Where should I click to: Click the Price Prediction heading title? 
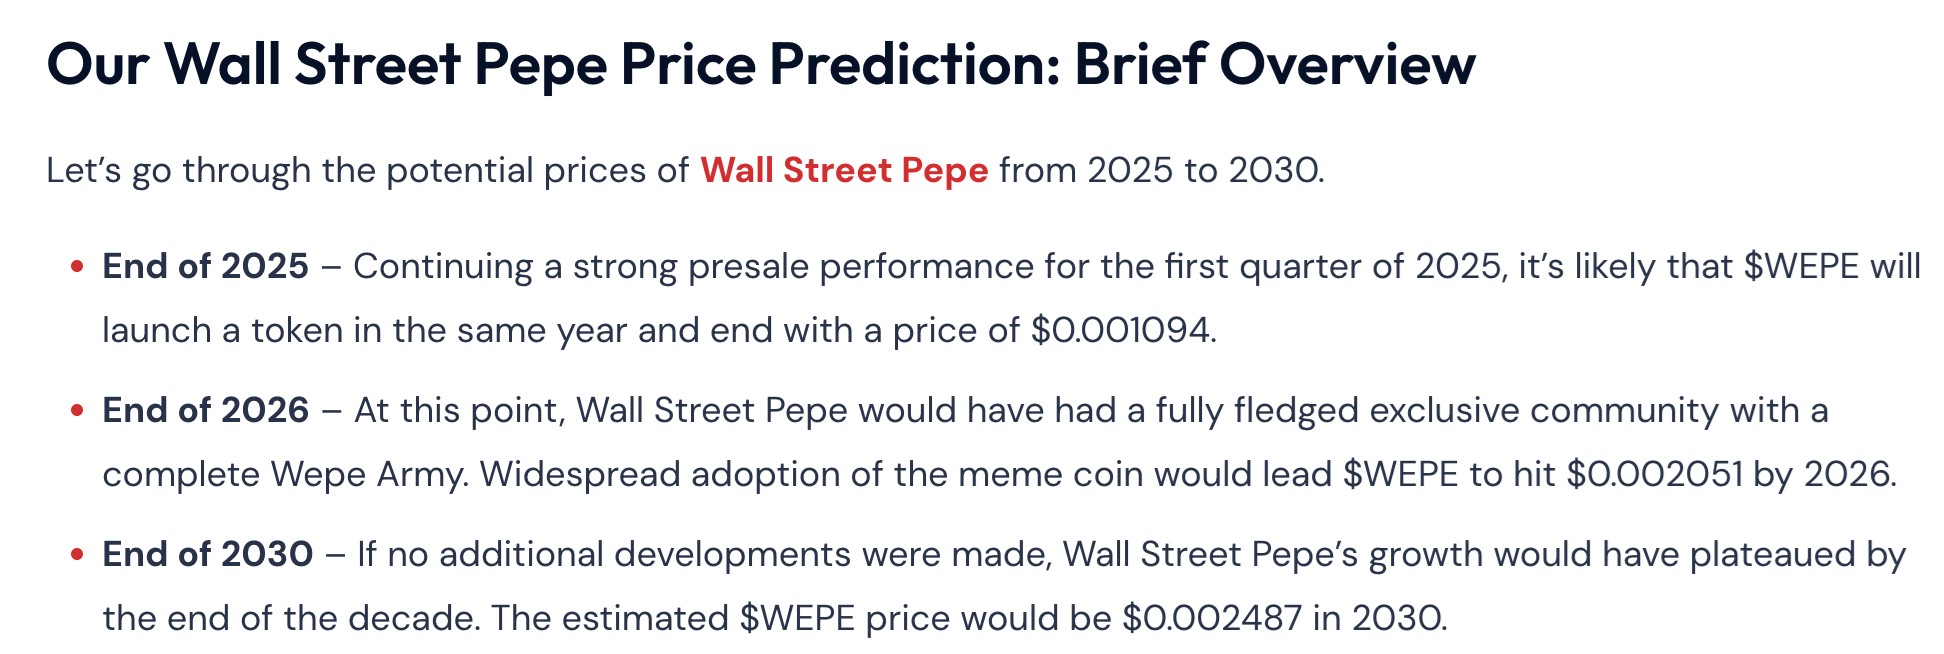tap(761, 64)
